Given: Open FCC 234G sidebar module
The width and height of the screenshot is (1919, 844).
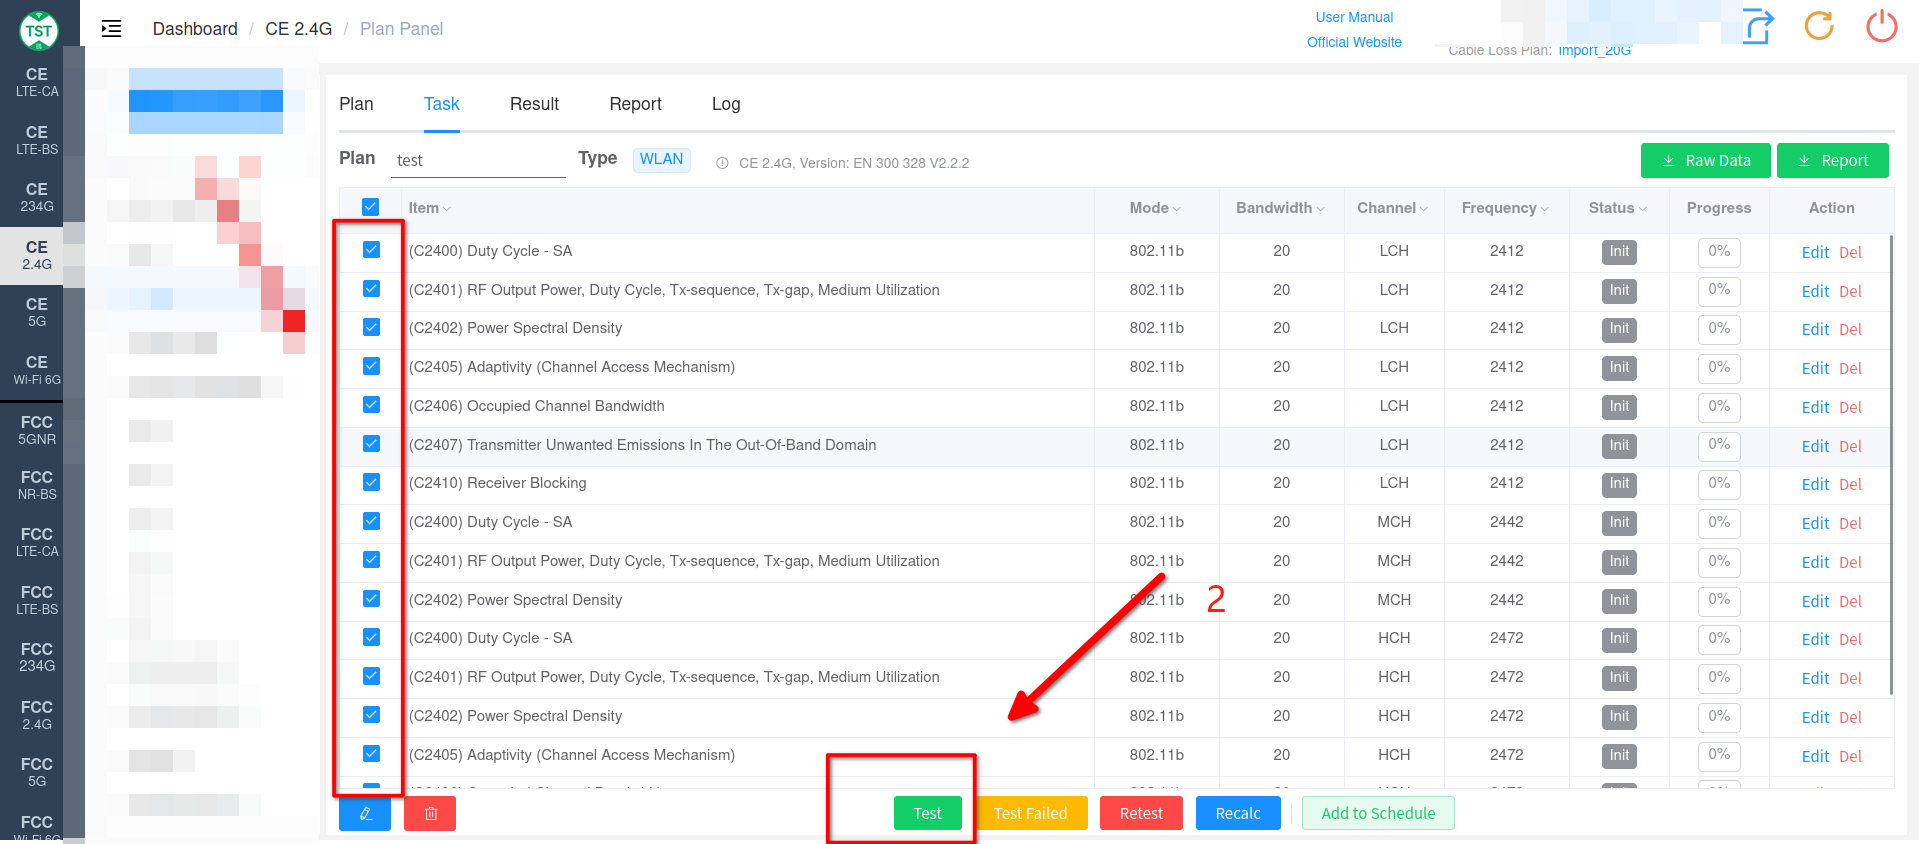Looking at the screenshot, I should click(x=37, y=657).
